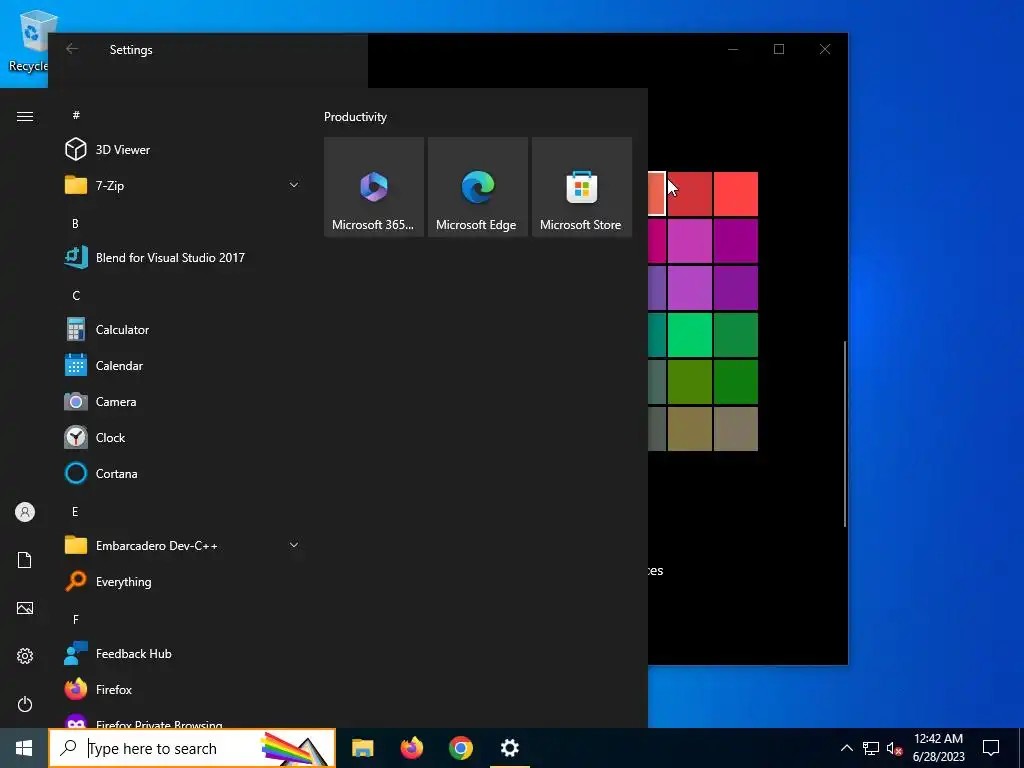
Task: Select the dark green swatch in the bright green row
Action: tap(736, 335)
